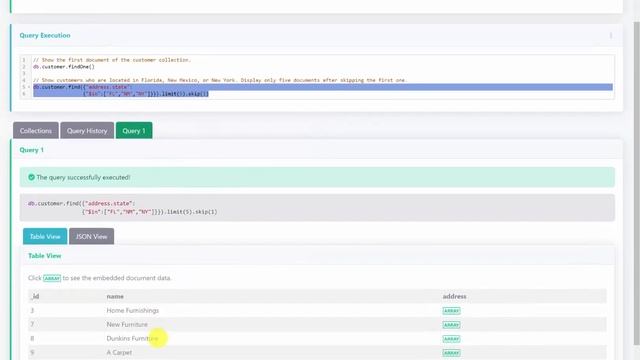Click the page vertical scrollbar

click(x=636, y=184)
